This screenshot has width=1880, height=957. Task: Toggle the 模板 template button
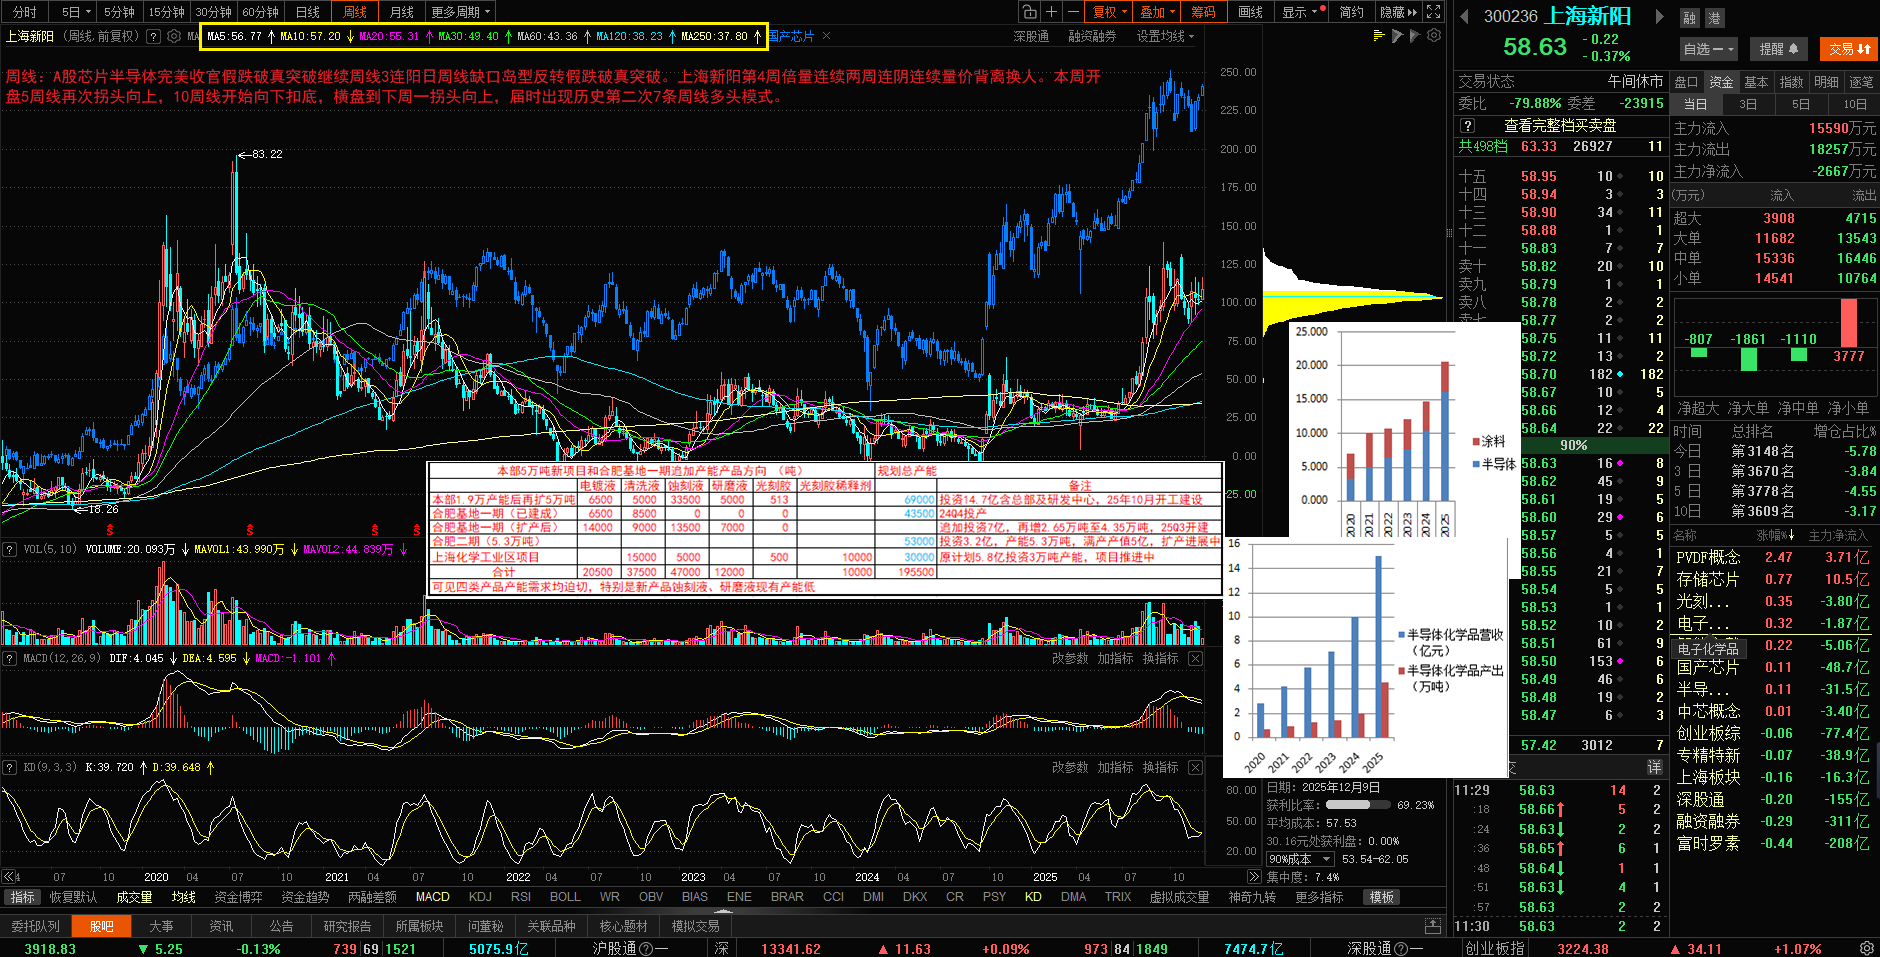pyautogui.click(x=1382, y=897)
